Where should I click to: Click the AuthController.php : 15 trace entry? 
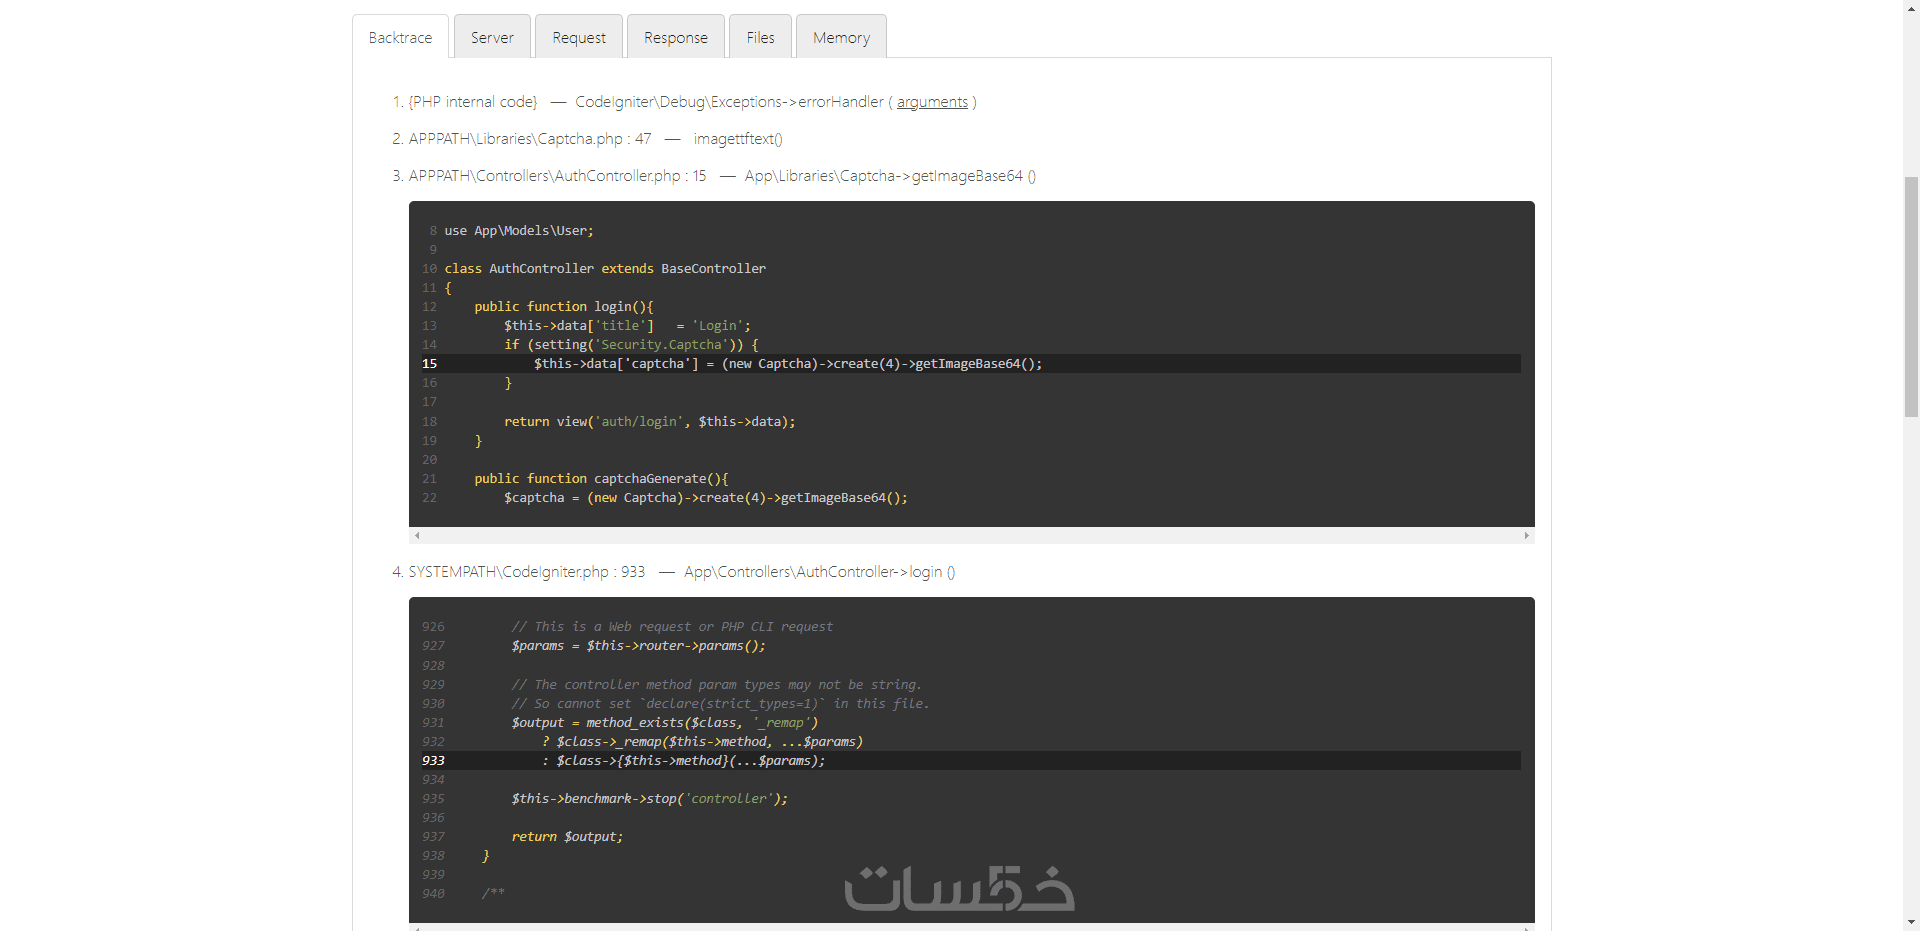(x=557, y=176)
